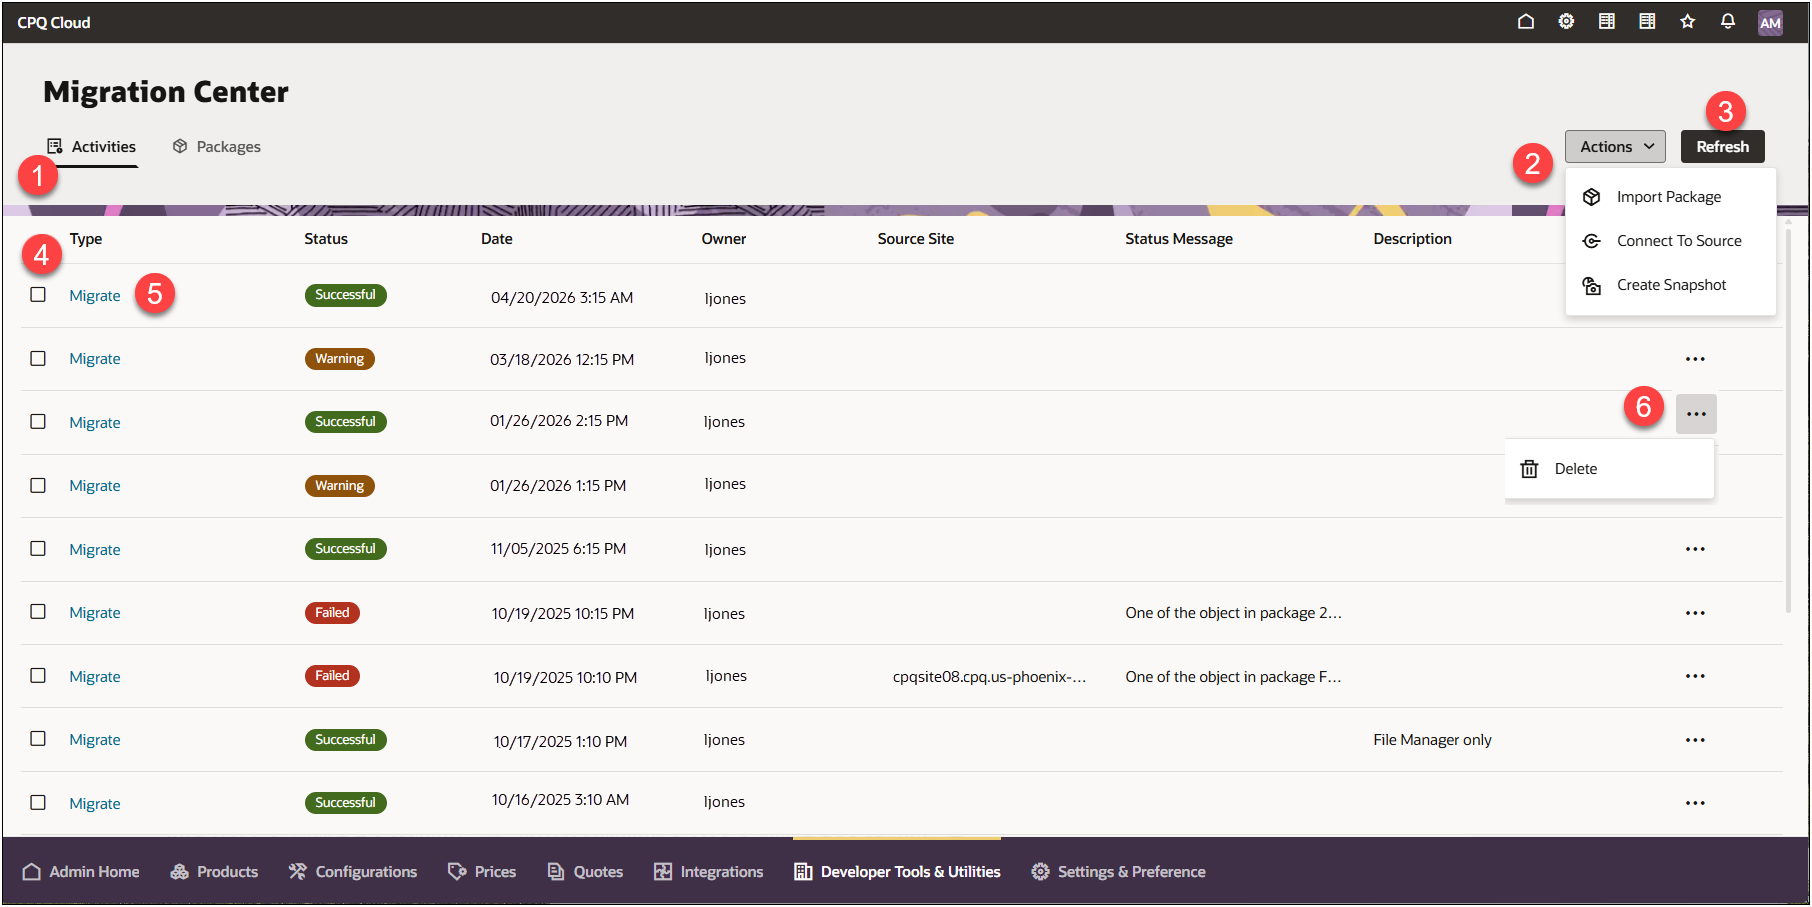The image size is (1812, 907).
Task: Open row menu for 10/19/2025 10:15 PM
Action: 1695,613
